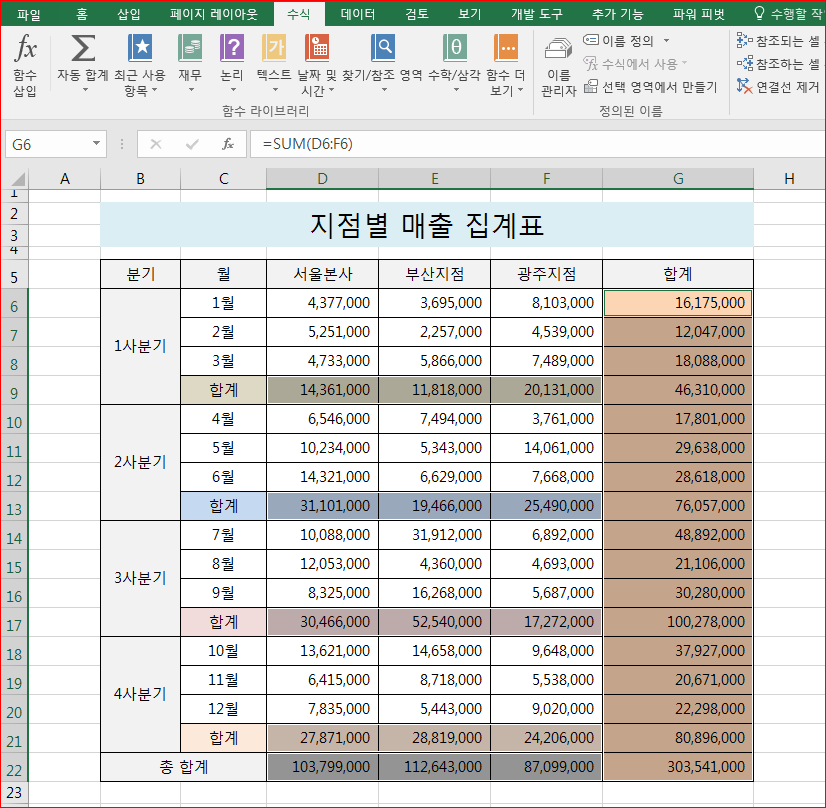Click the lightbulb 수행할 작업 search icon
826x808 pixels.
(759, 13)
